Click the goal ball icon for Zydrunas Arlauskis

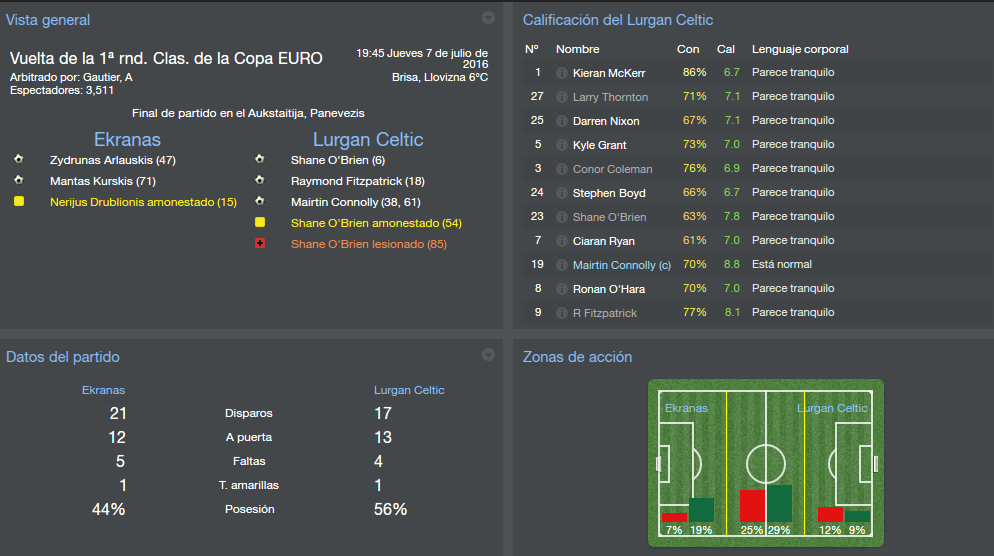pyautogui.click(x=19, y=159)
